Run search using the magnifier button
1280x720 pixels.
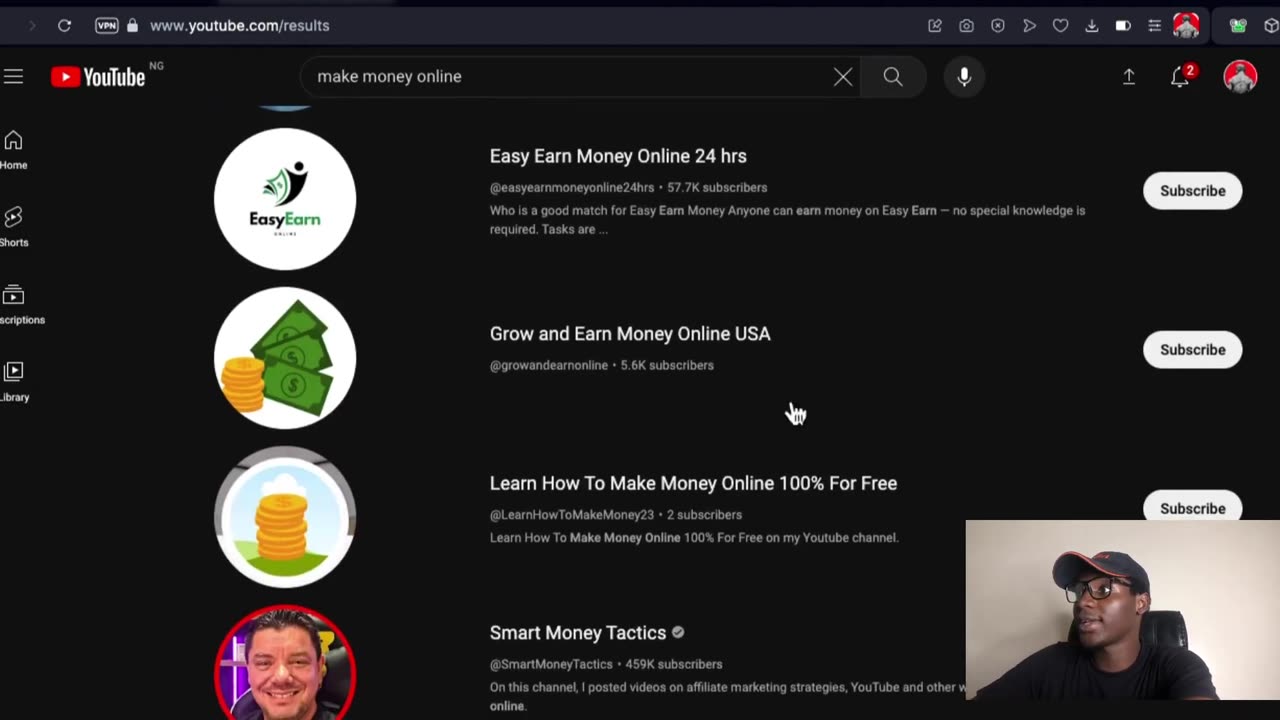point(893,77)
